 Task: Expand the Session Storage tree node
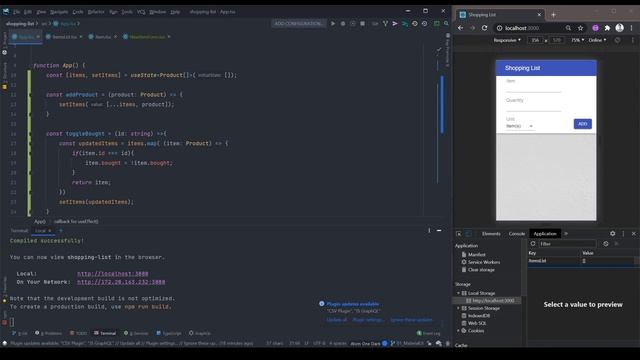click(458, 308)
